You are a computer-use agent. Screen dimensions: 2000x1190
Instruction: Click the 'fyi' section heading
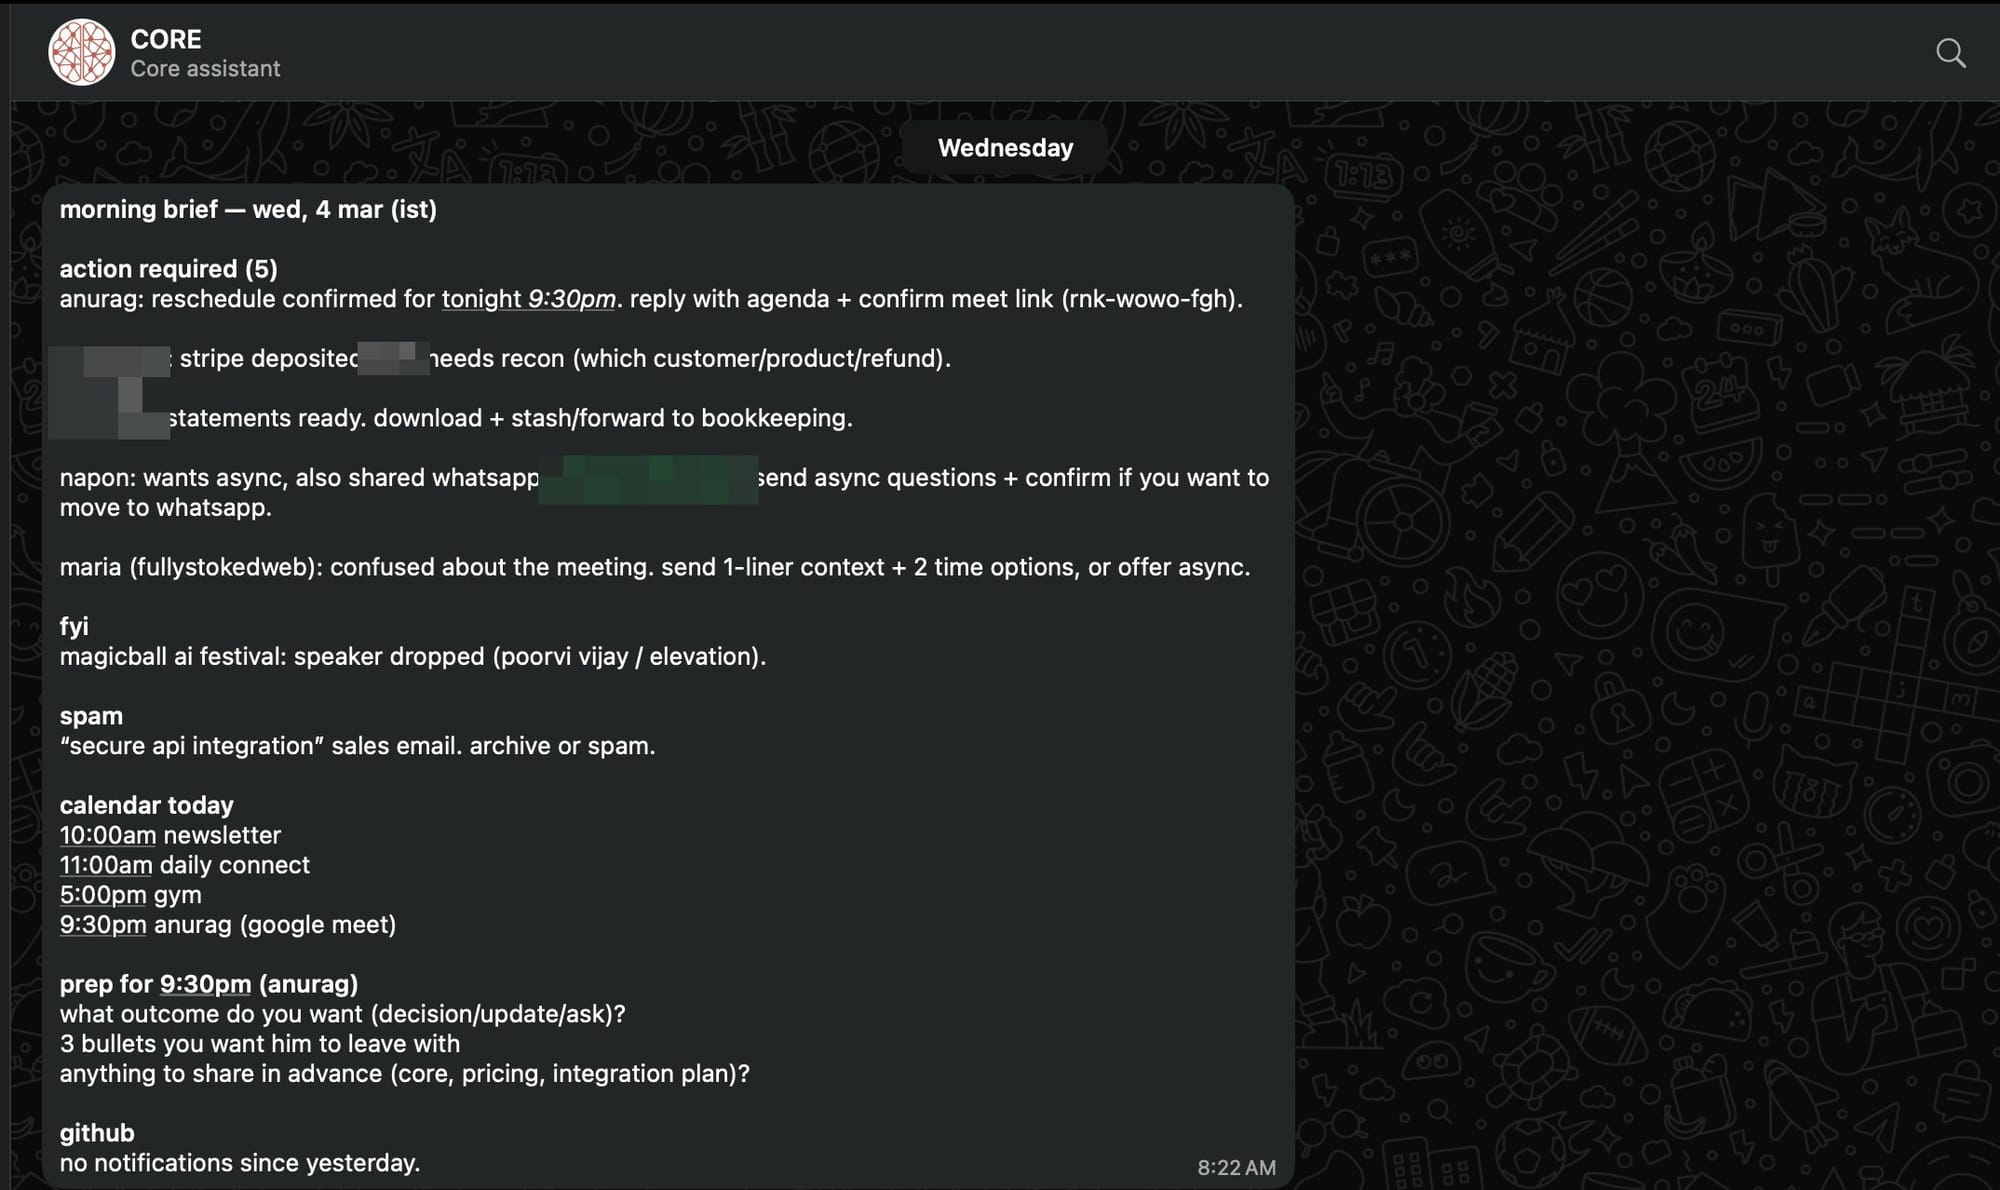click(74, 626)
